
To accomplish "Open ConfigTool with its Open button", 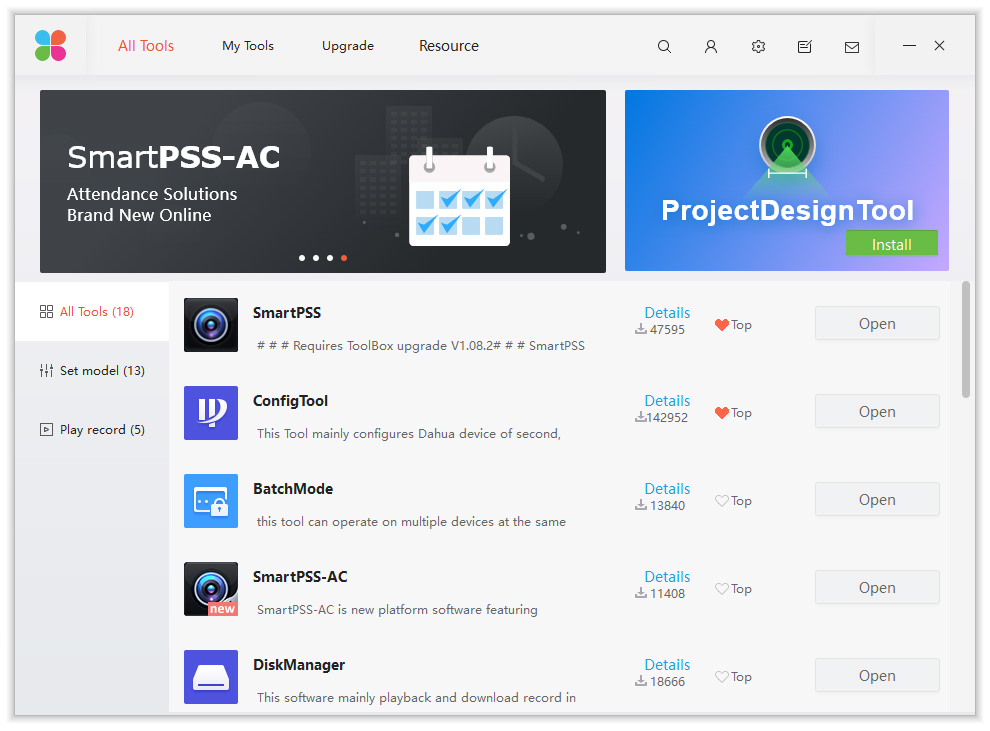I will coord(877,412).
